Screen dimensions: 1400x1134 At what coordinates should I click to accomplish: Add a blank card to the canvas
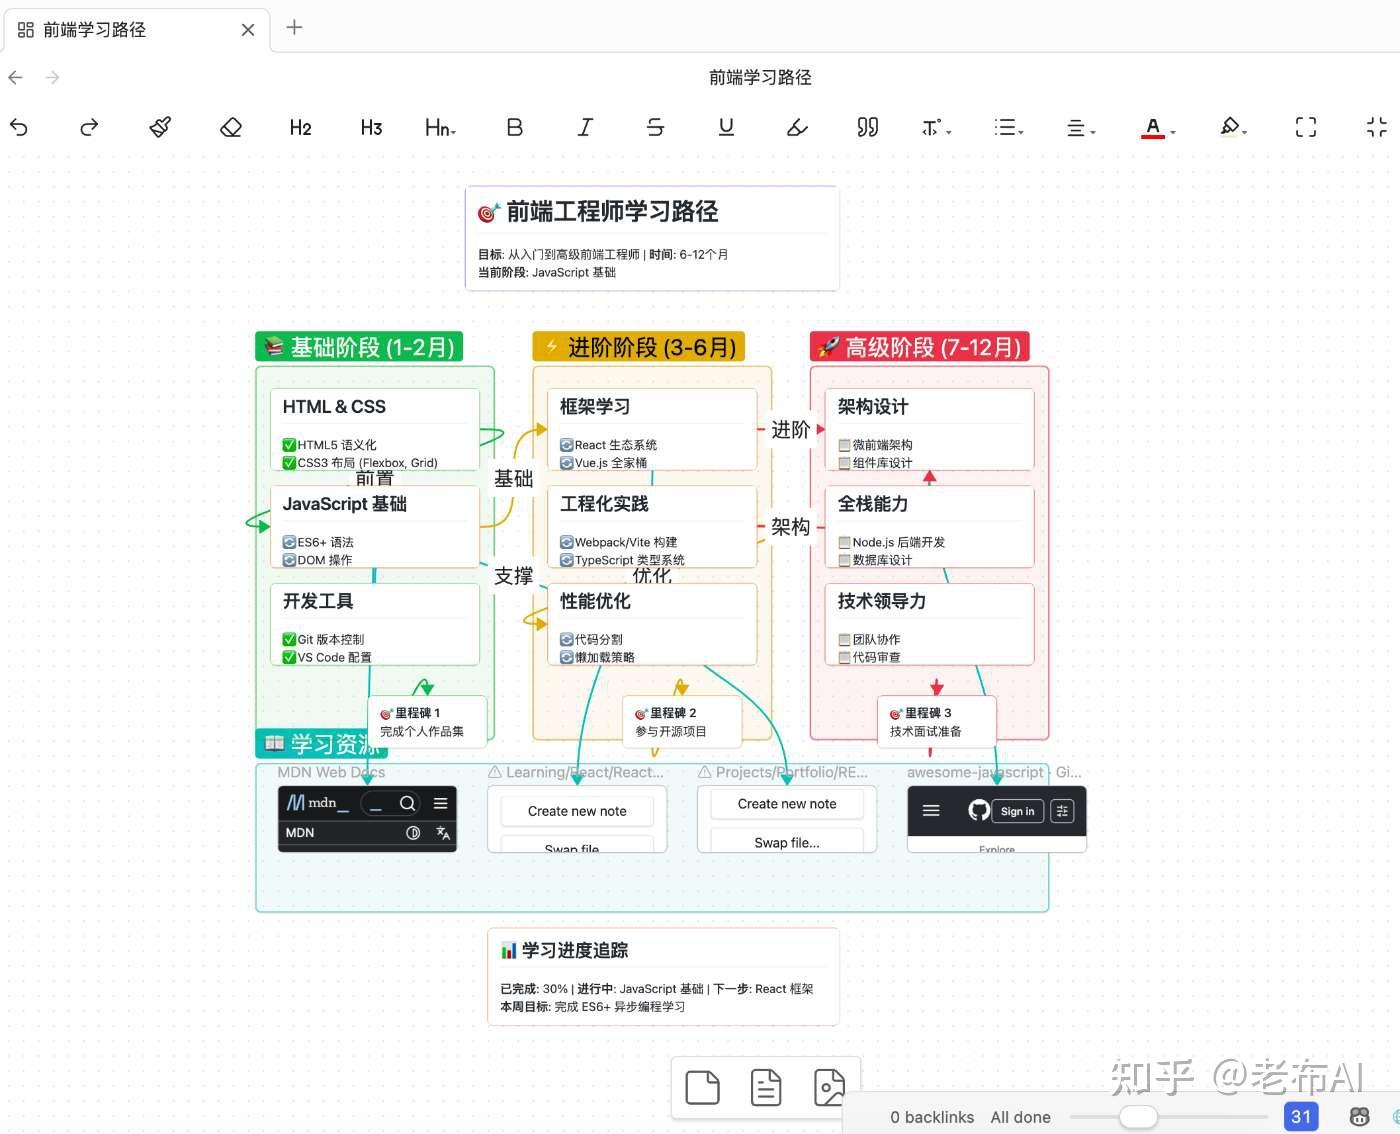(x=702, y=1087)
